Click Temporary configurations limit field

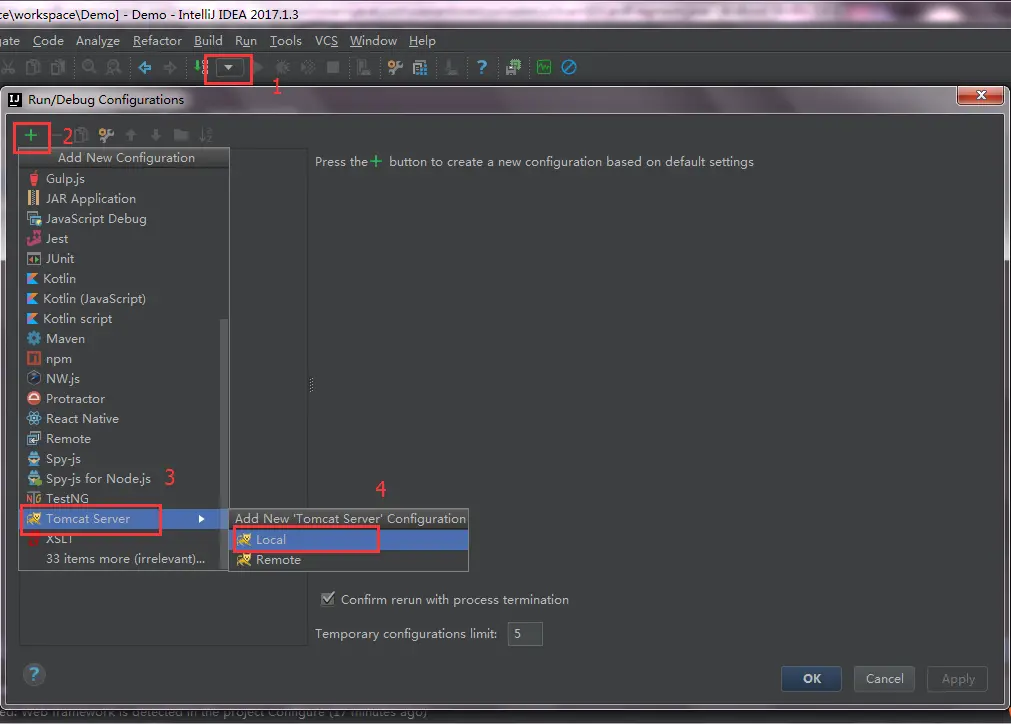pos(525,634)
